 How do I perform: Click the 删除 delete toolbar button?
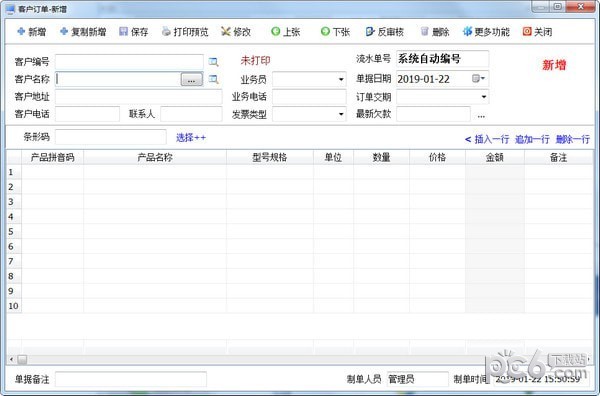point(435,32)
